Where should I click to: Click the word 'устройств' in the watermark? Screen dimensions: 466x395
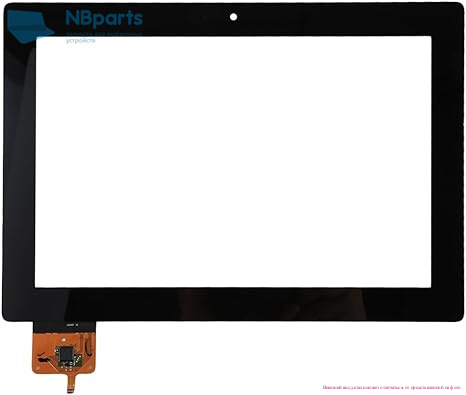click(80, 40)
